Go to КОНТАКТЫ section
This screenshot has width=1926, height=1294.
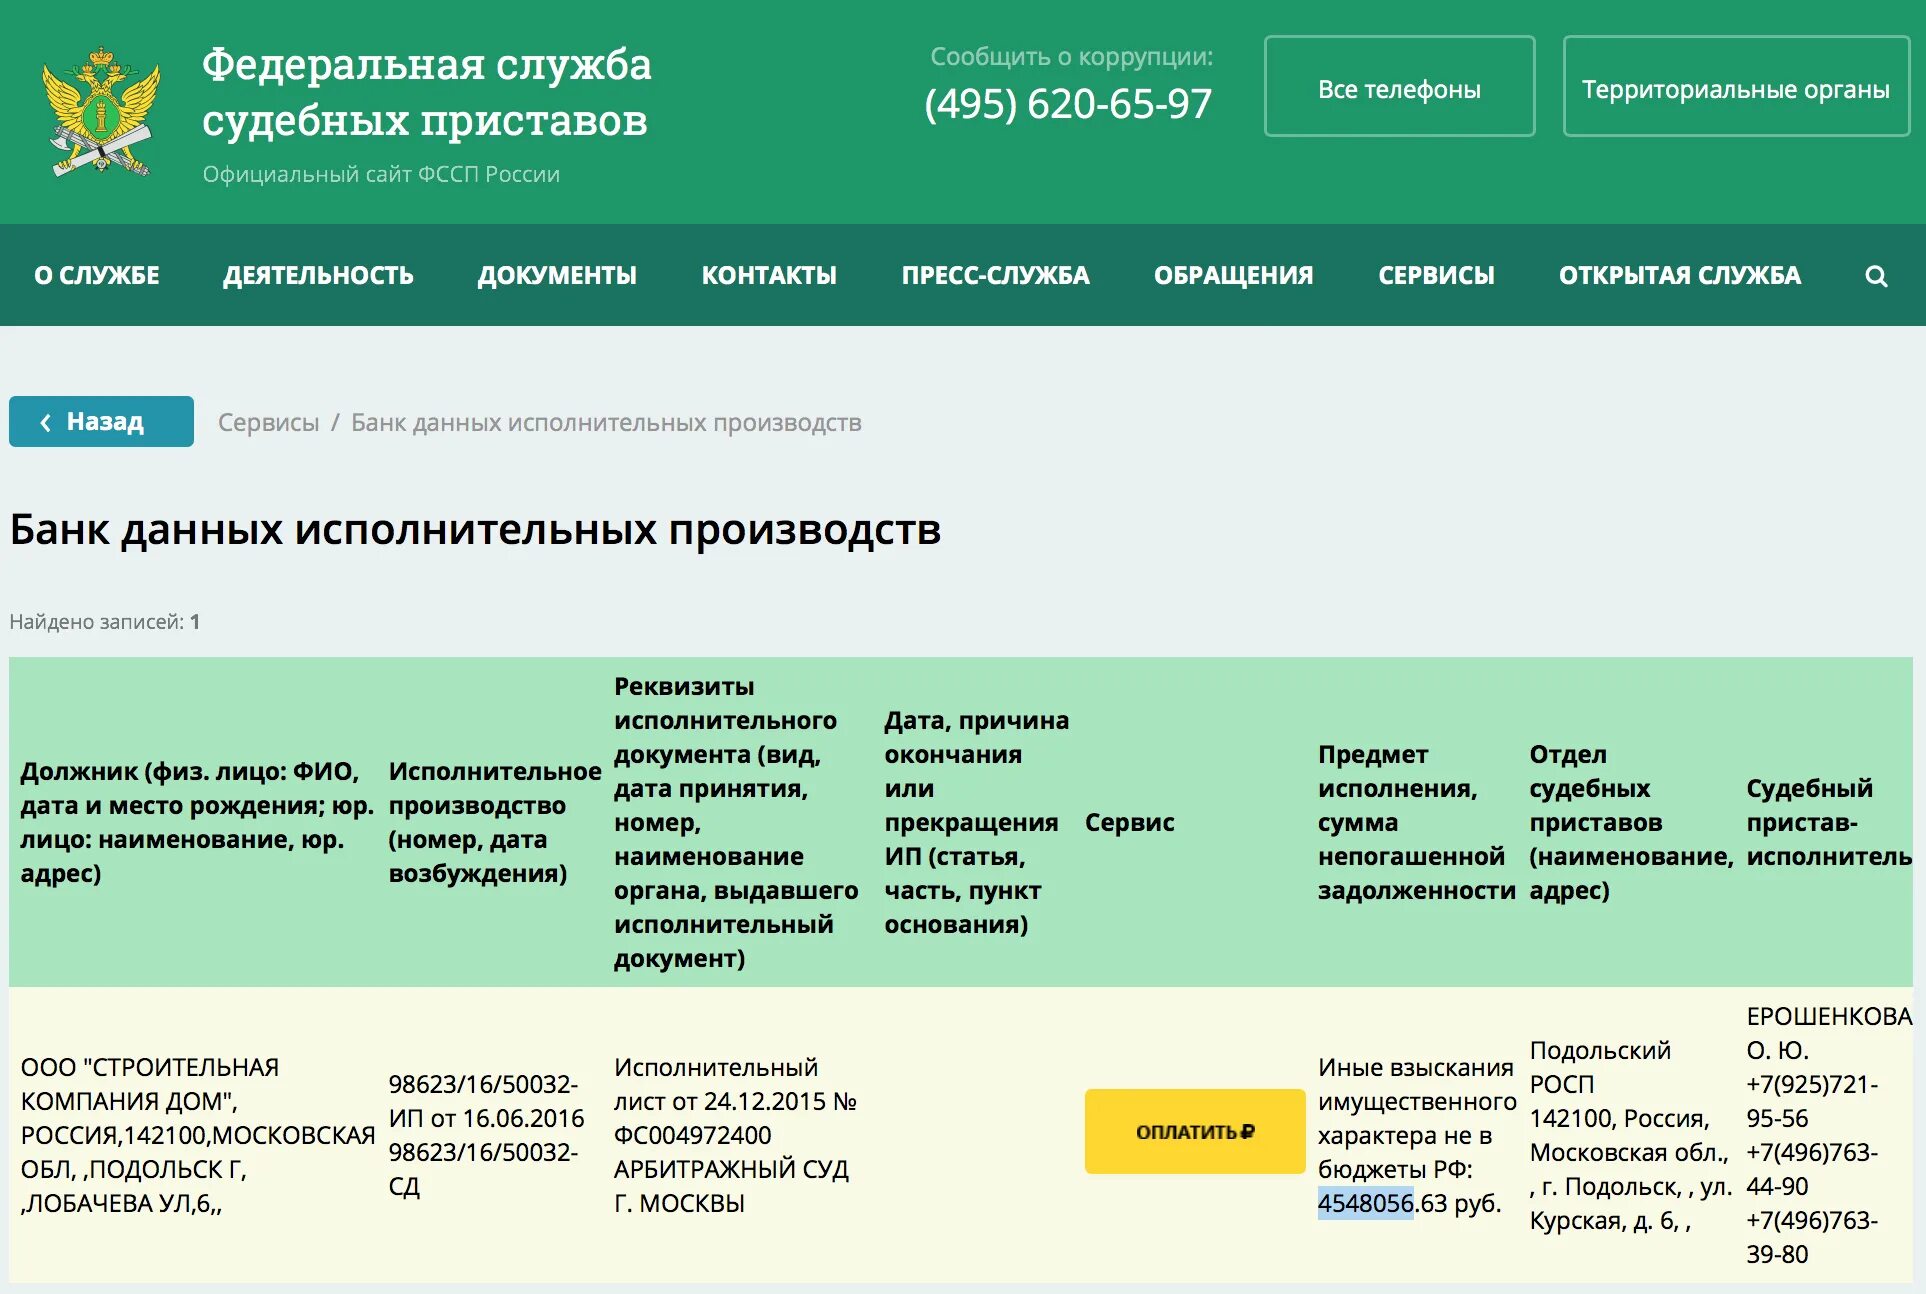point(769,276)
